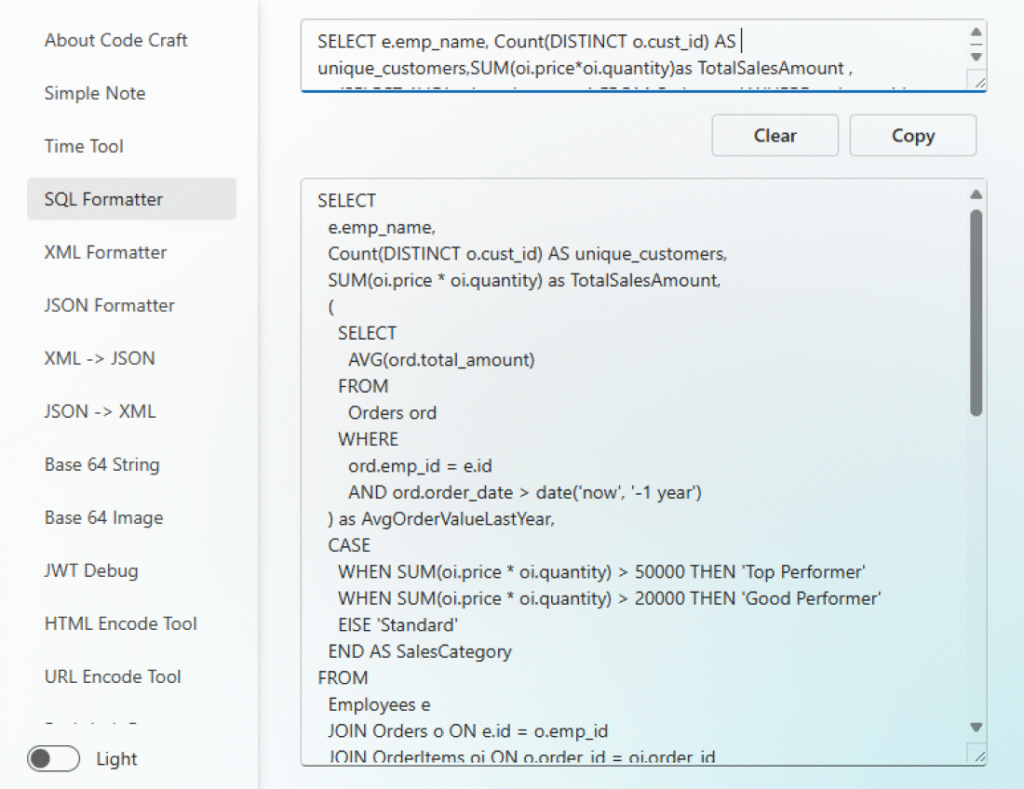Click output pane scroll down arrow
This screenshot has width=1024, height=789.
(976, 727)
